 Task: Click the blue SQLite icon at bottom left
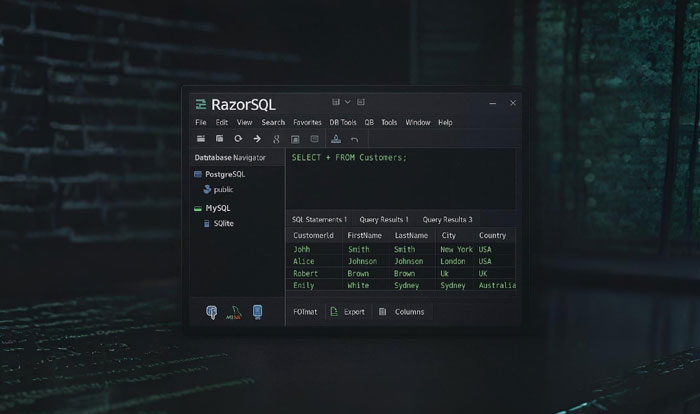coord(258,312)
